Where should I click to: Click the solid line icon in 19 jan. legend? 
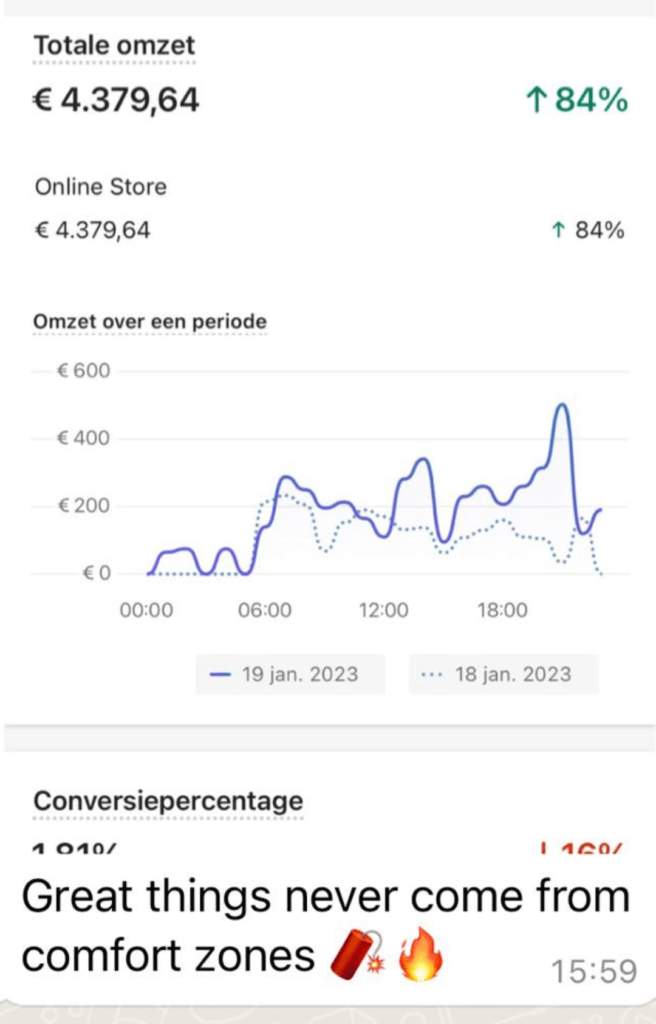tap(220, 675)
